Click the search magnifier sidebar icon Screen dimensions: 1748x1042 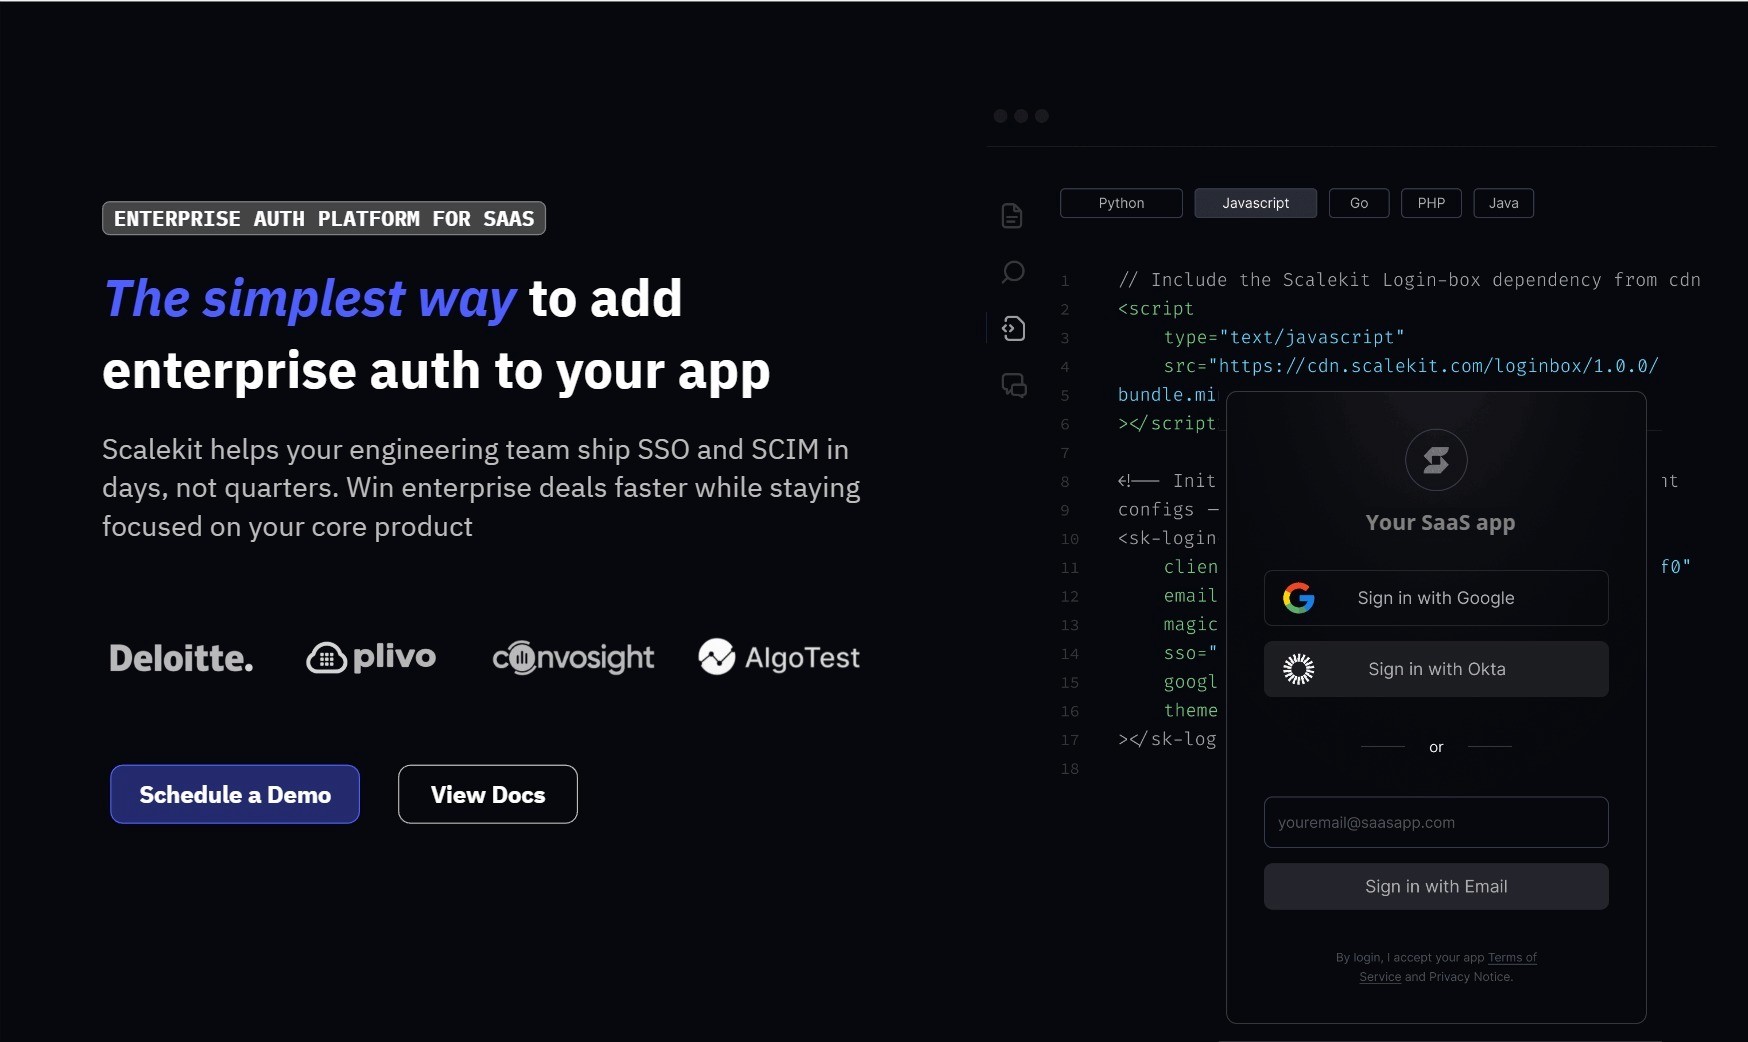[x=1013, y=272]
